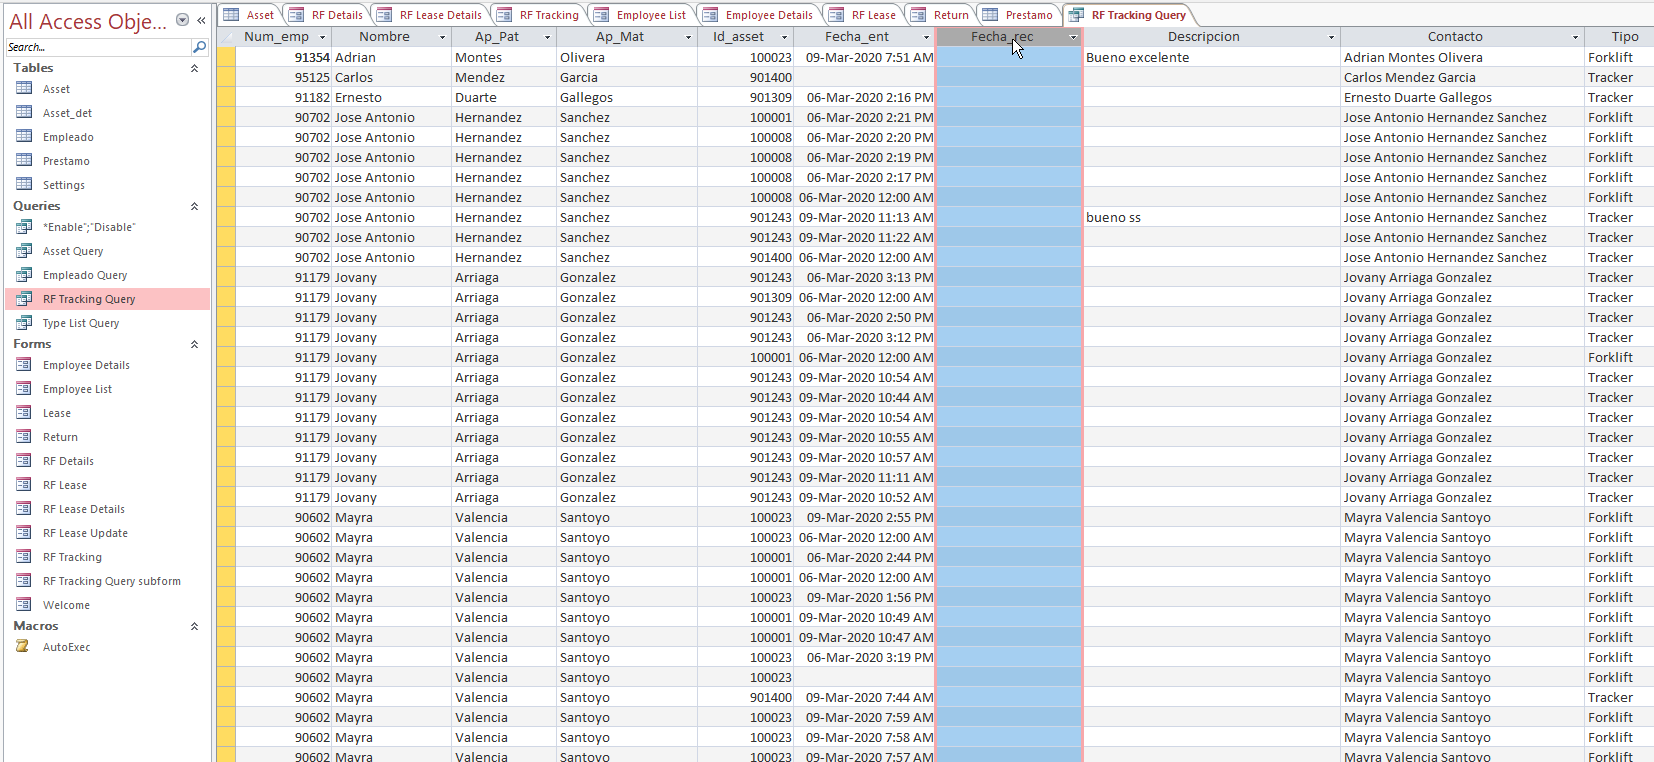The width and height of the screenshot is (1654, 762).
Task: Open the Num_emp column filter dropdown
Action: [322, 37]
